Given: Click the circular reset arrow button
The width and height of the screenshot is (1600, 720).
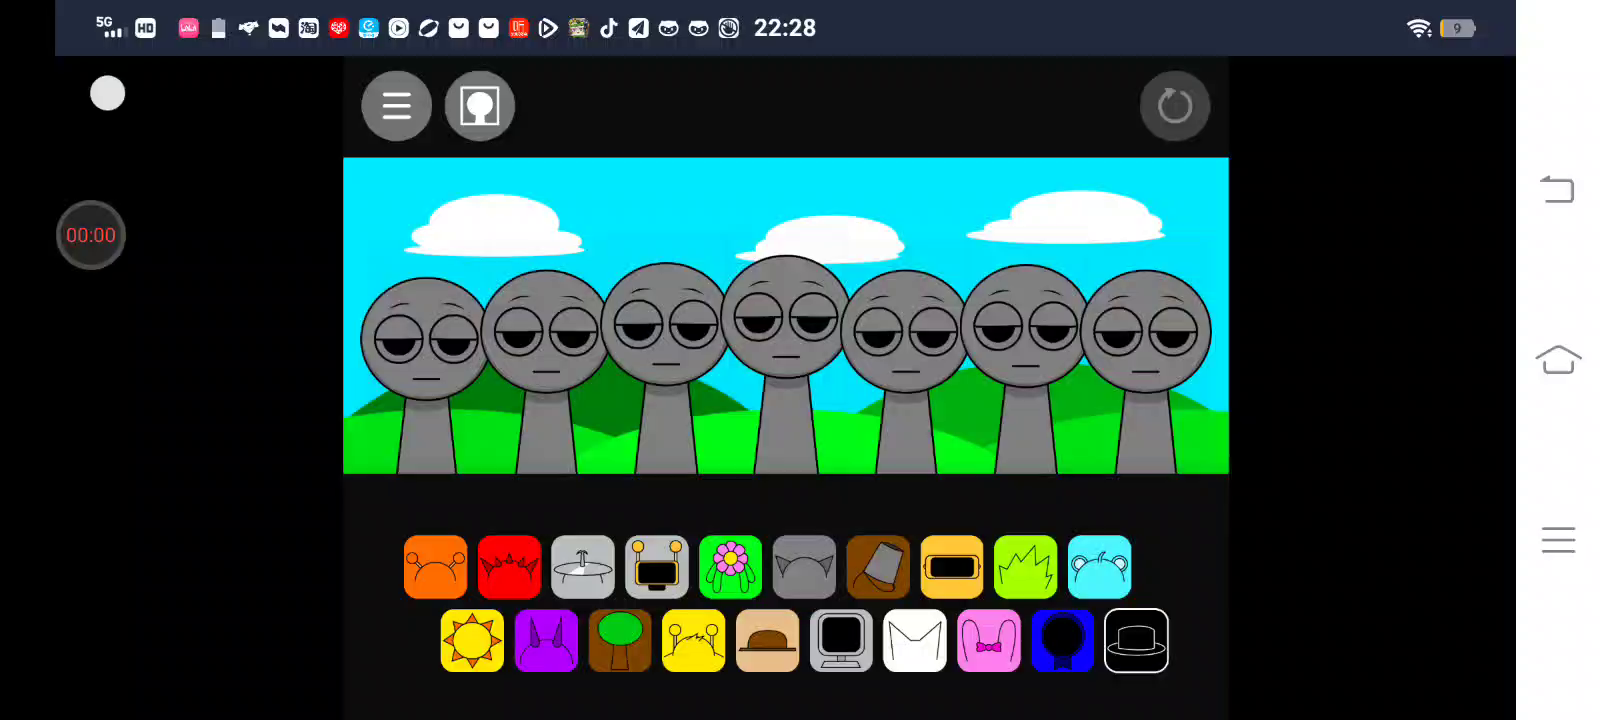Looking at the screenshot, I should tap(1175, 106).
